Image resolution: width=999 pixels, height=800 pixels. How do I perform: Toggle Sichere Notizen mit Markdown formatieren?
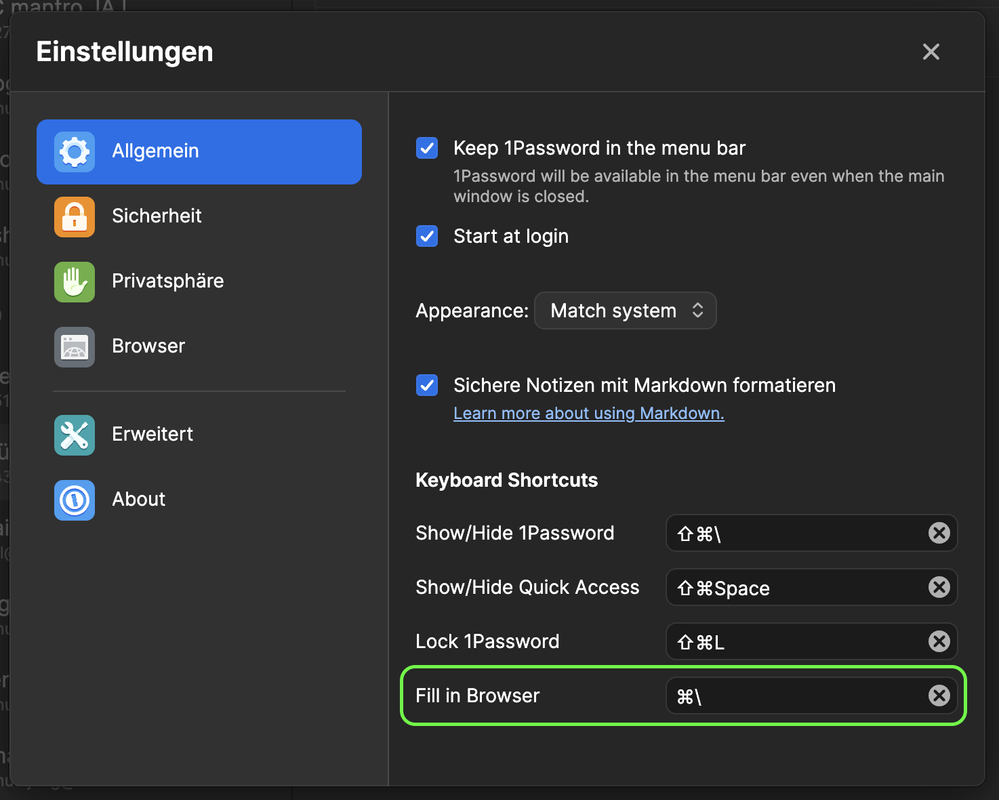pyautogui.click(x=427, y=385)
